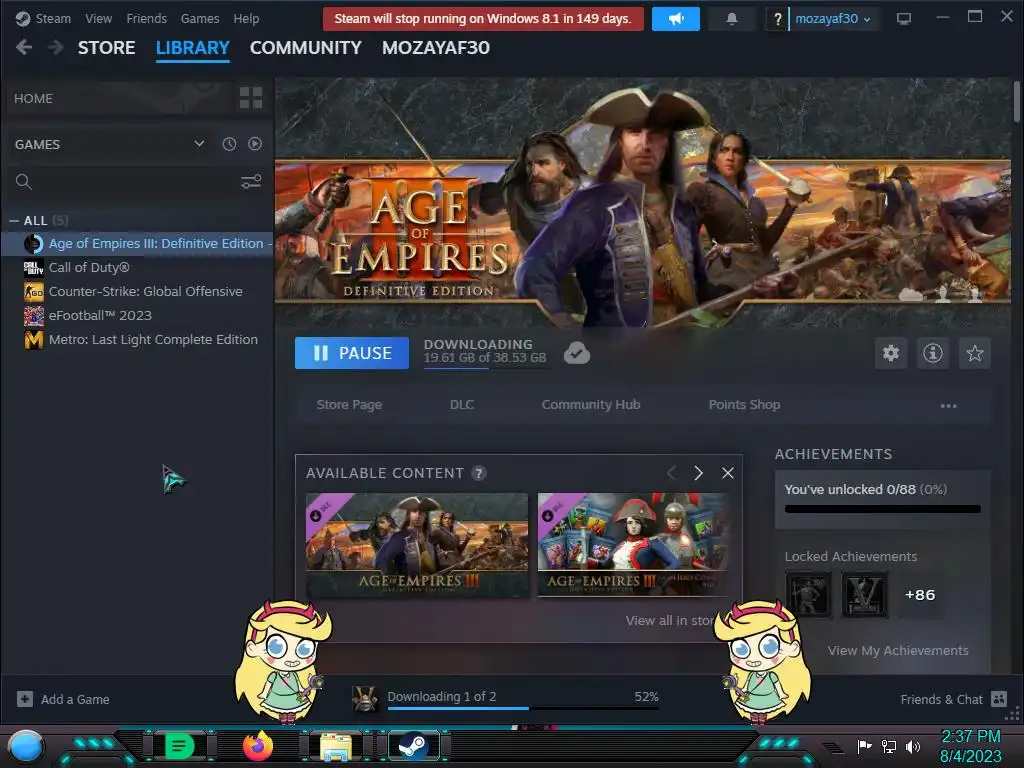Expand the mozayaf30 account dropdown

pyautogui.click(x=833, y=19)
